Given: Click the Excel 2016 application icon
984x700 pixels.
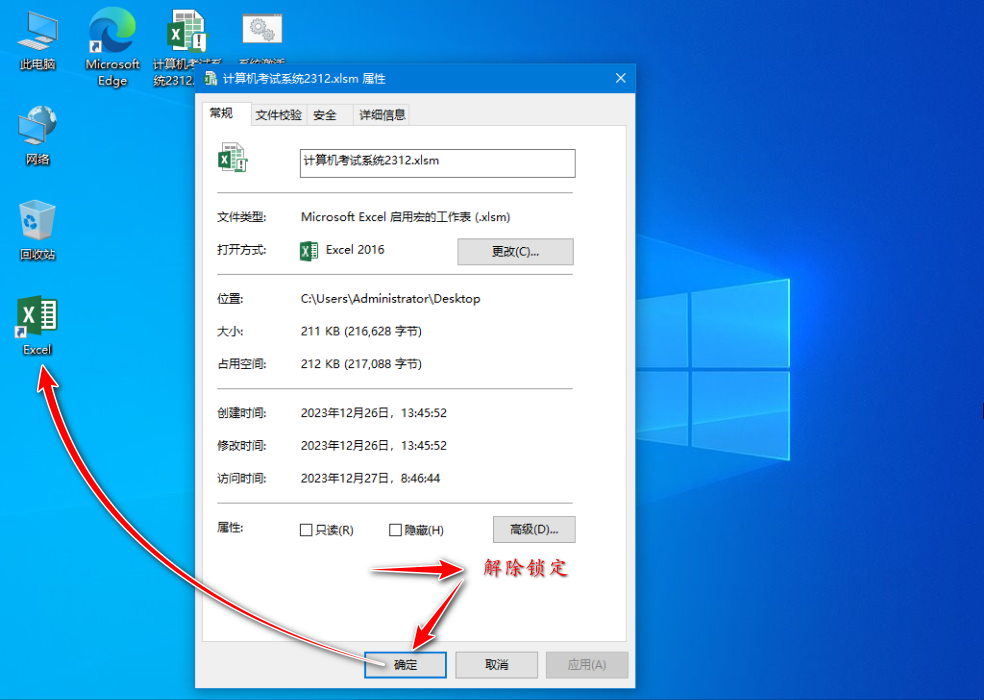Looking at the screenshot, I should coord(309,251).
